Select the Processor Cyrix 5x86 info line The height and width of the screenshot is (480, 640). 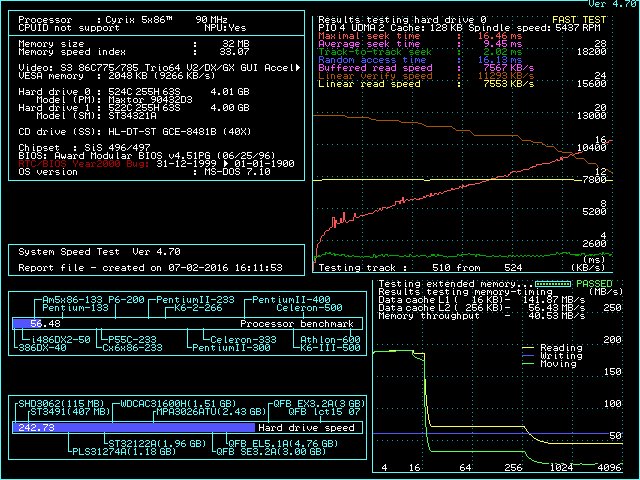coord(118,19)
